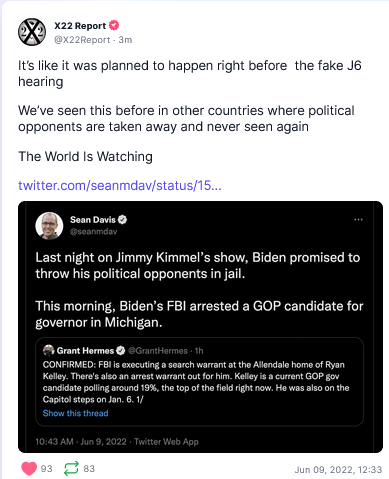This screenshot has width=389, height=479.
Task: Click the '10:43 AM · Jun 9, 2022' tweet time
Action: (81, 442)
